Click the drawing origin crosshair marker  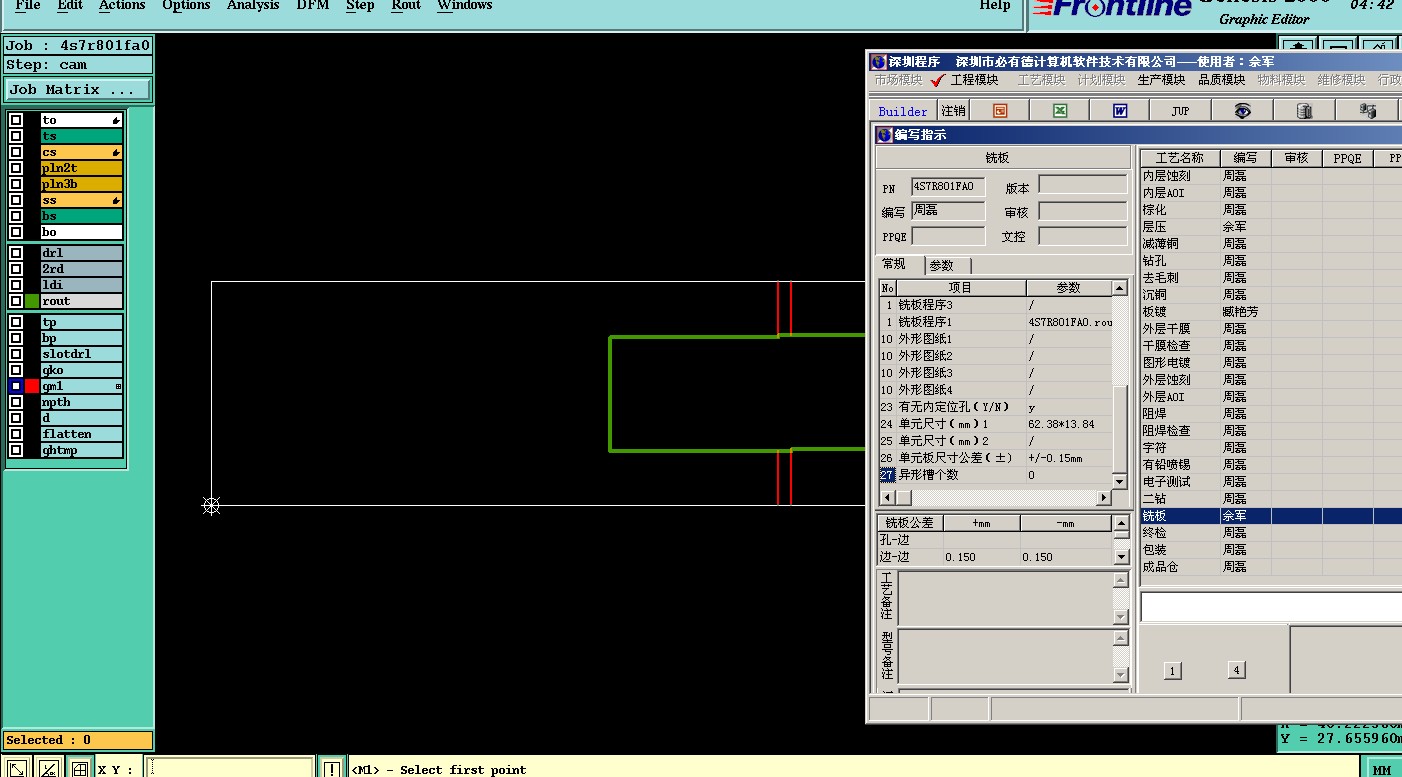click(211, 506)
